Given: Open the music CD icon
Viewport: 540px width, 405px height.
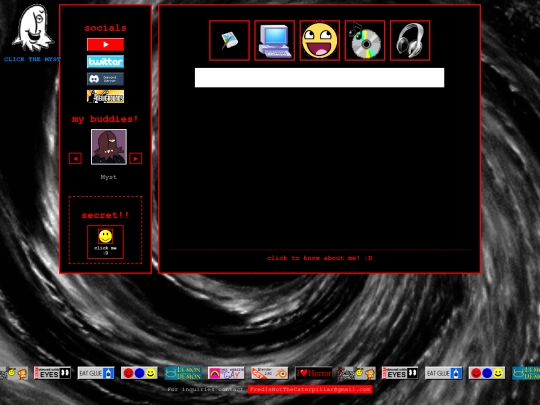Looking at the screenshot, I should [x=365, y=41].
